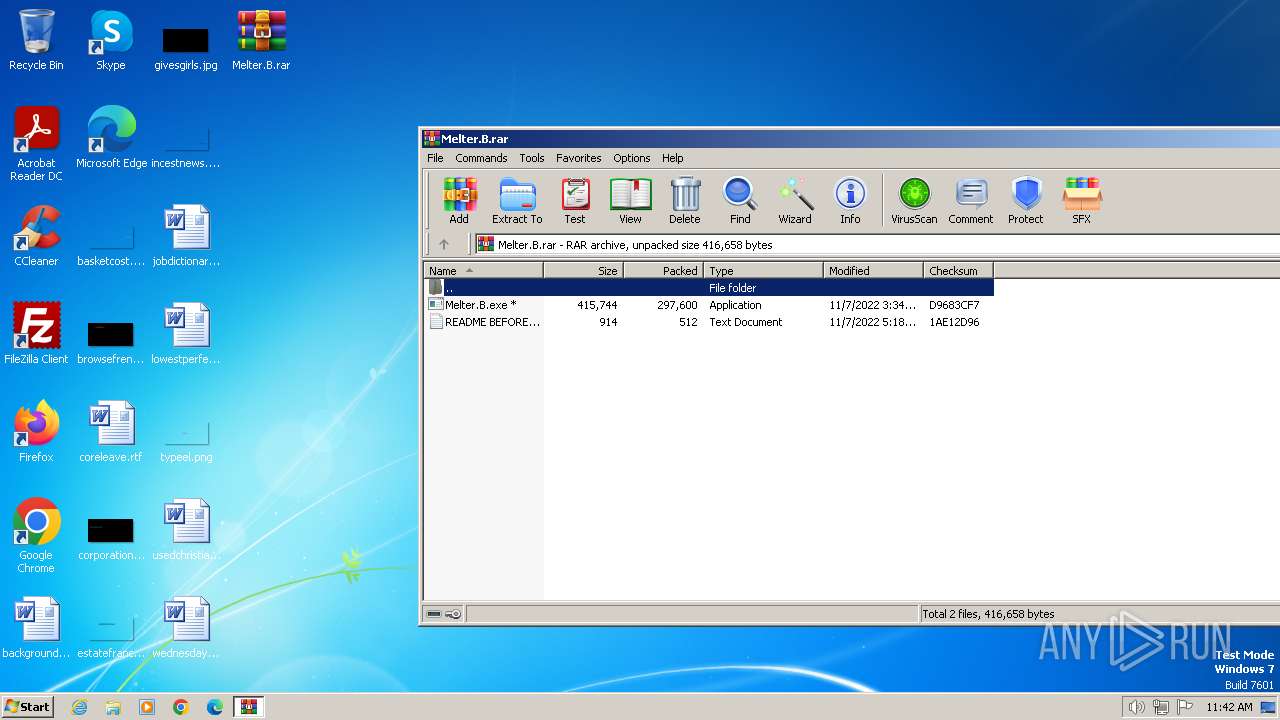
Task: Select Acrobat Reader DC desktop shortcut
Action: pyautogui.click(x=36, y=144)
